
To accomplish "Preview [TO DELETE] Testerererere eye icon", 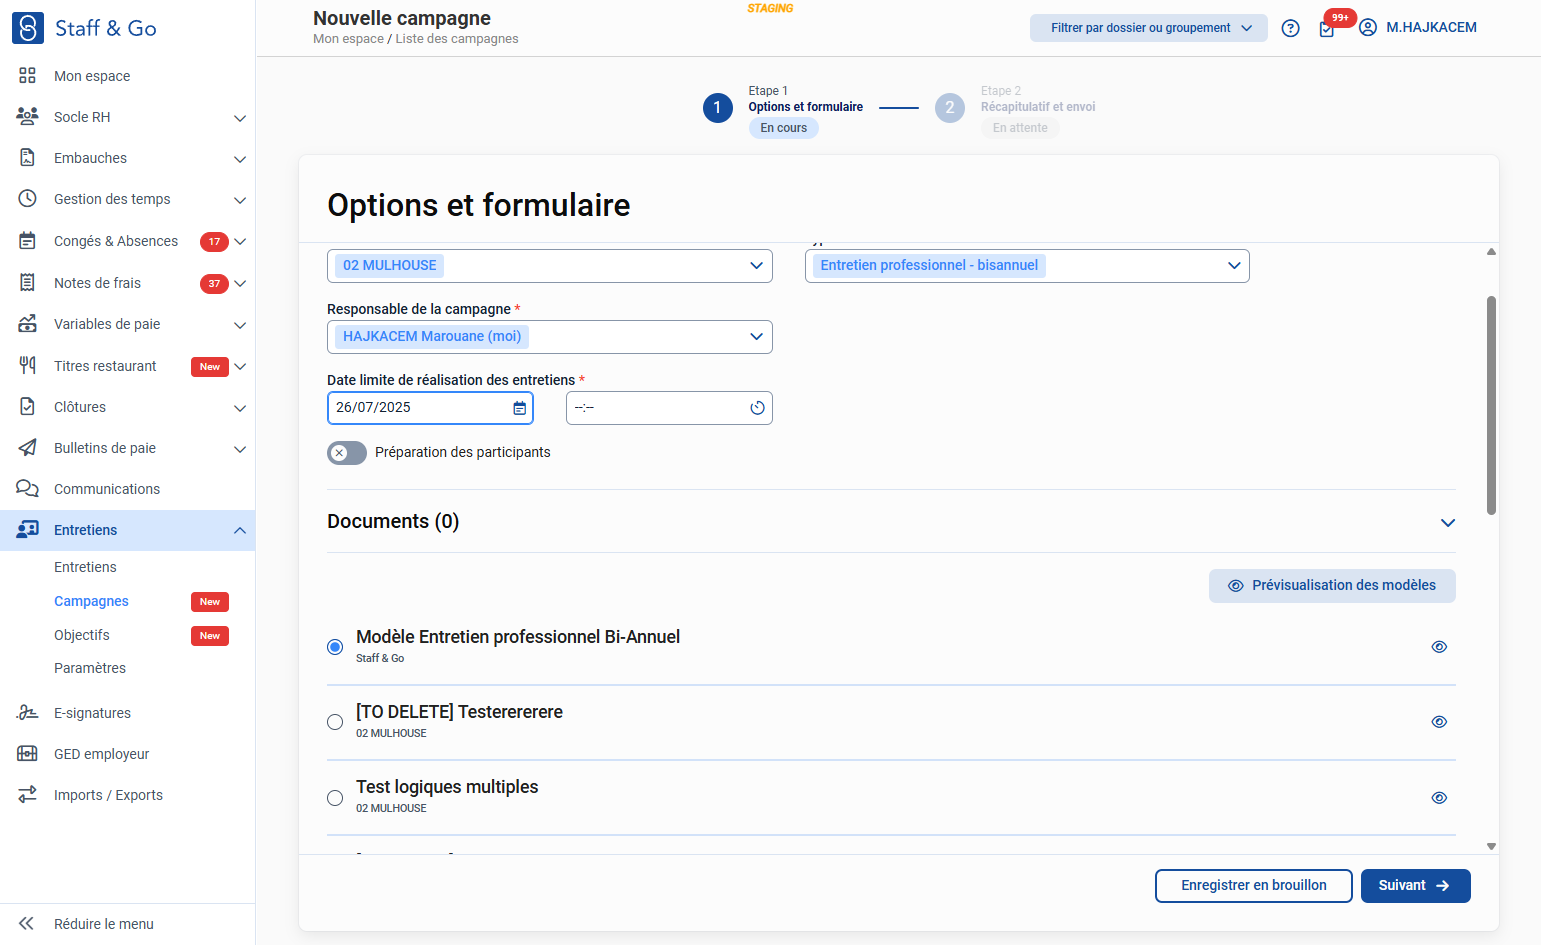I will point(1439,722).
